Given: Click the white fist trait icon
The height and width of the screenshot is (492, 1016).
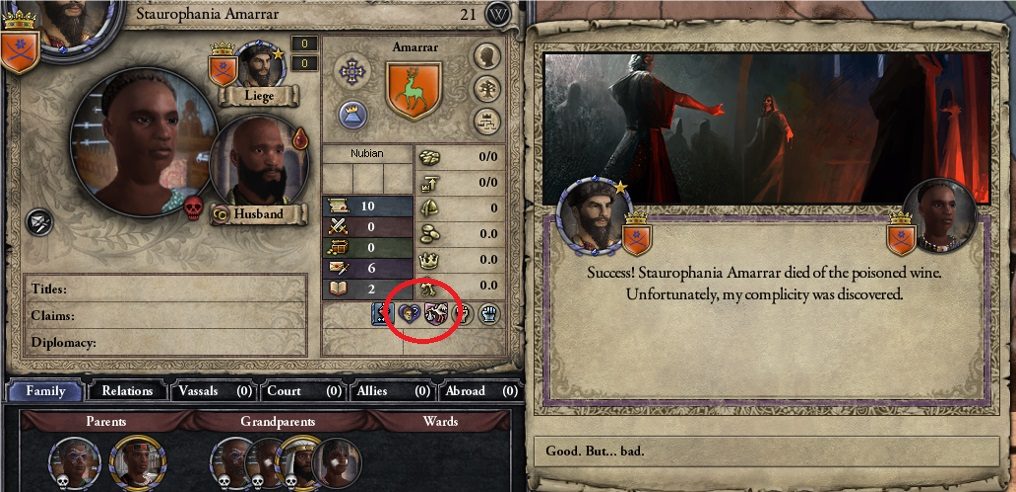Looking at the screenshot, I should click(489, 314).
